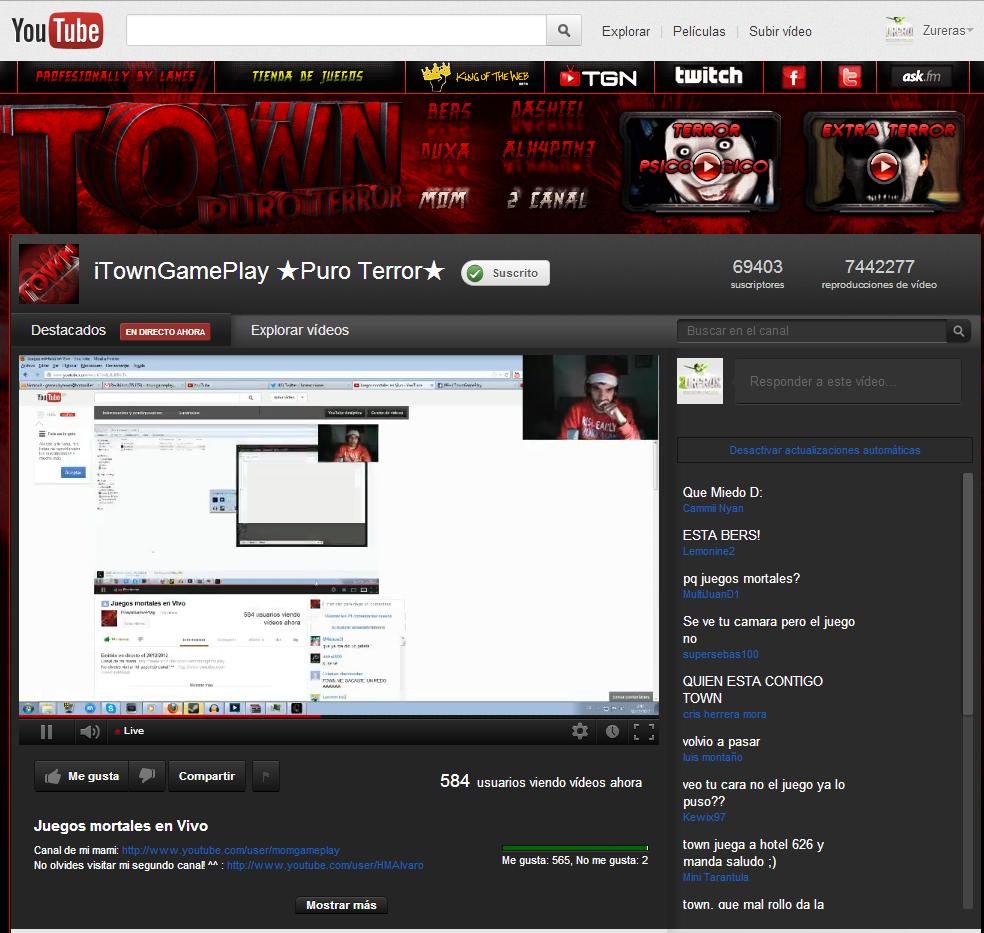Viewport: 984px width, 933px height.
Task: Pause the live video
Action: (46, 732)
